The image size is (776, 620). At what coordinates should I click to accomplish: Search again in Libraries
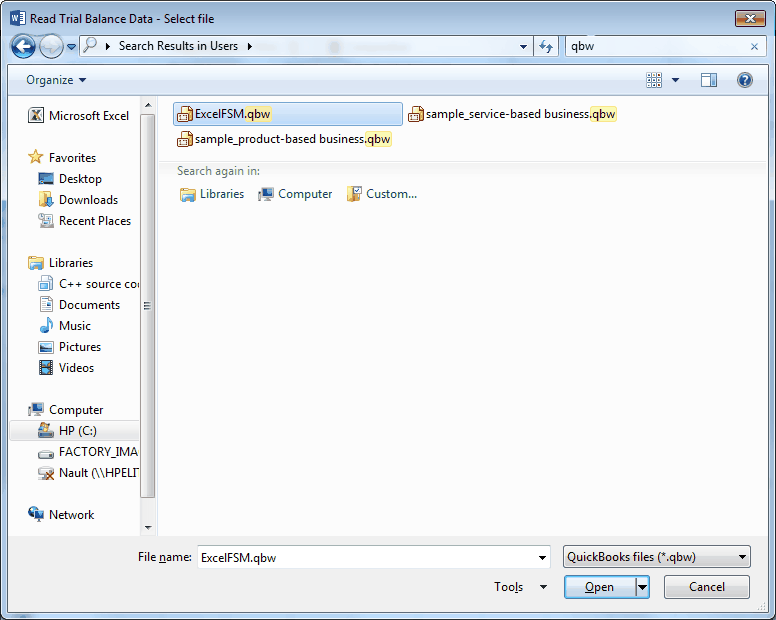click(212, 194)
